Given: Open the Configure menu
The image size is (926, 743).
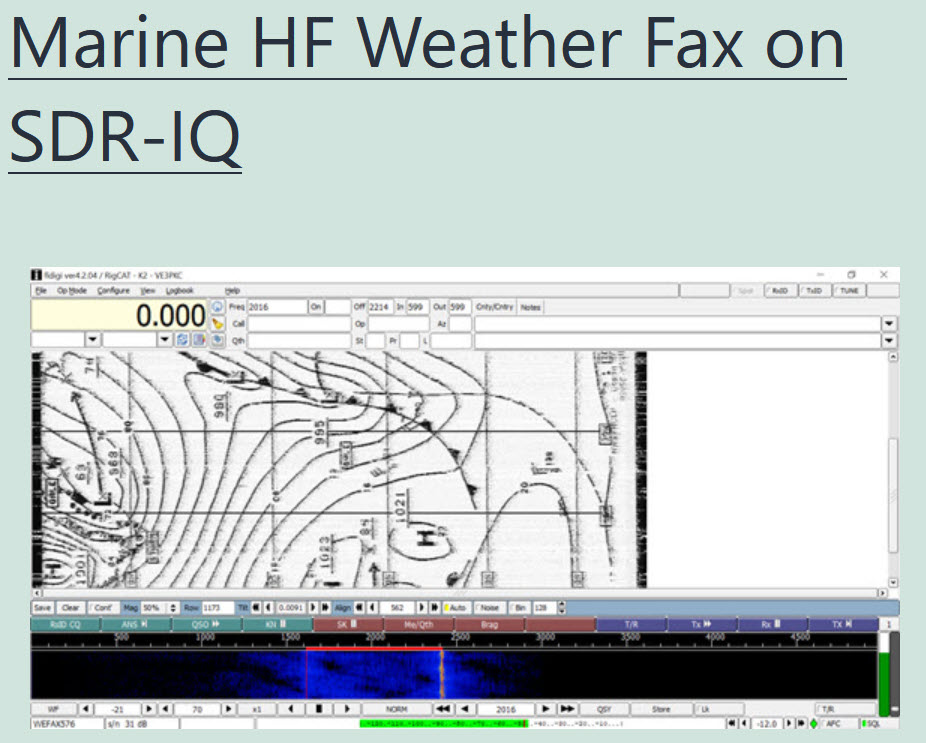Looking at the screenshot, I should pos(113,291).
